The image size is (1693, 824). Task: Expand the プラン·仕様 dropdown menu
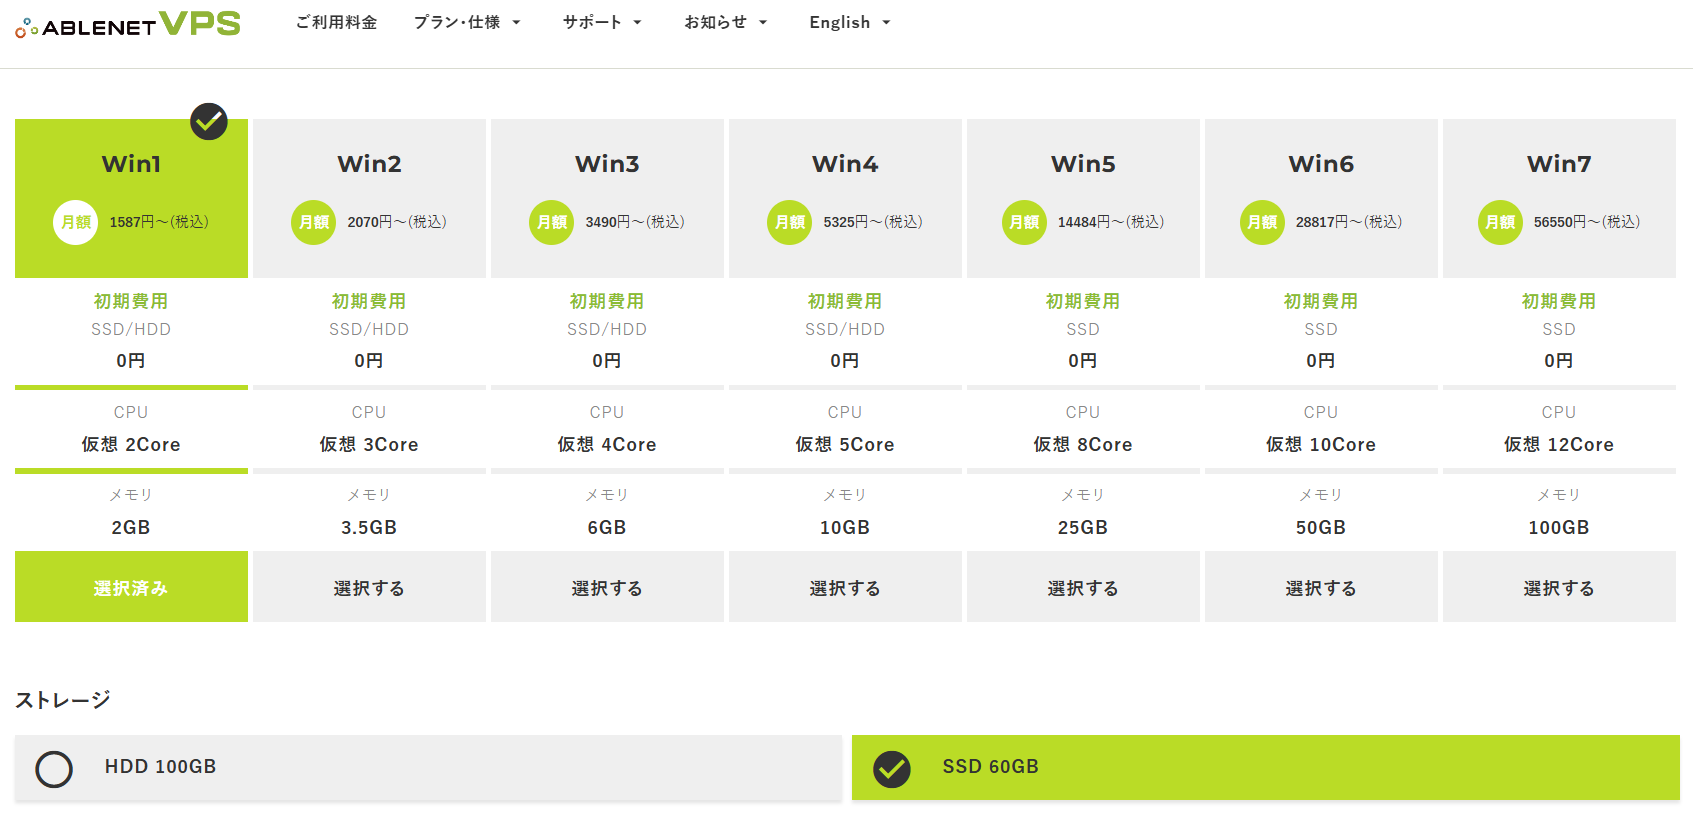pos(467,22)
